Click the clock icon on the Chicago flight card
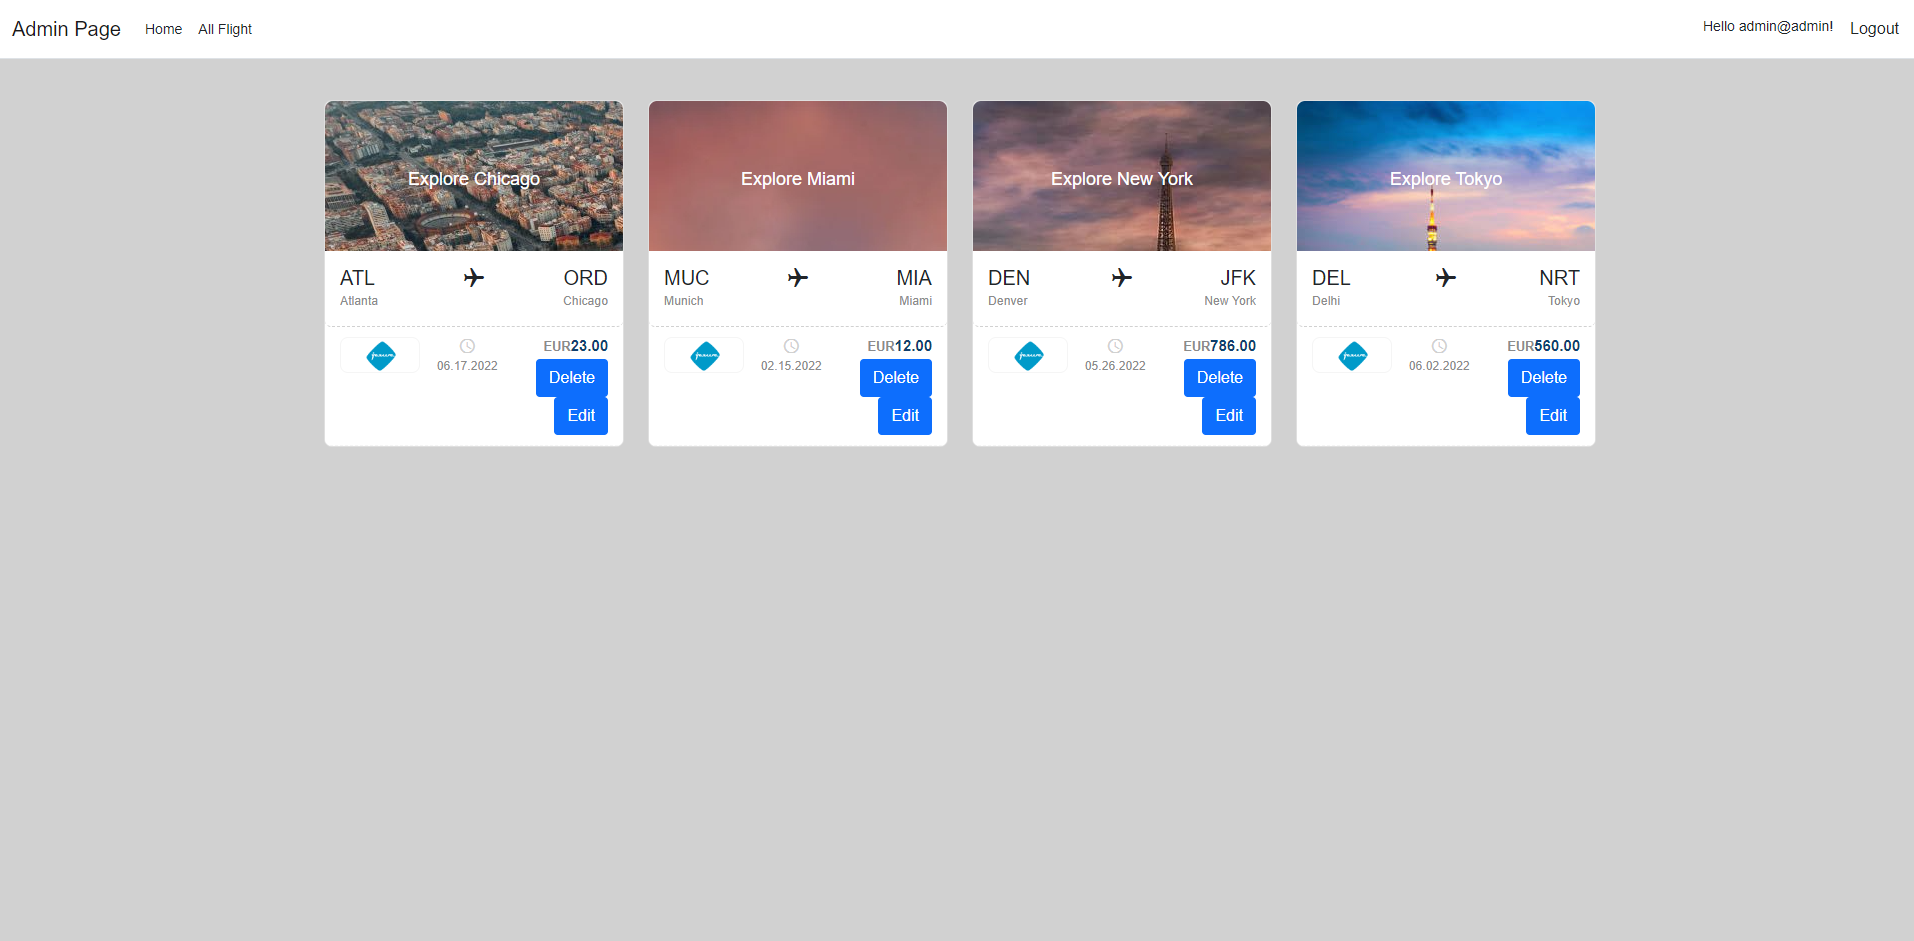Viewport: 1914px width, 941px height. click(x=467, y=346)
